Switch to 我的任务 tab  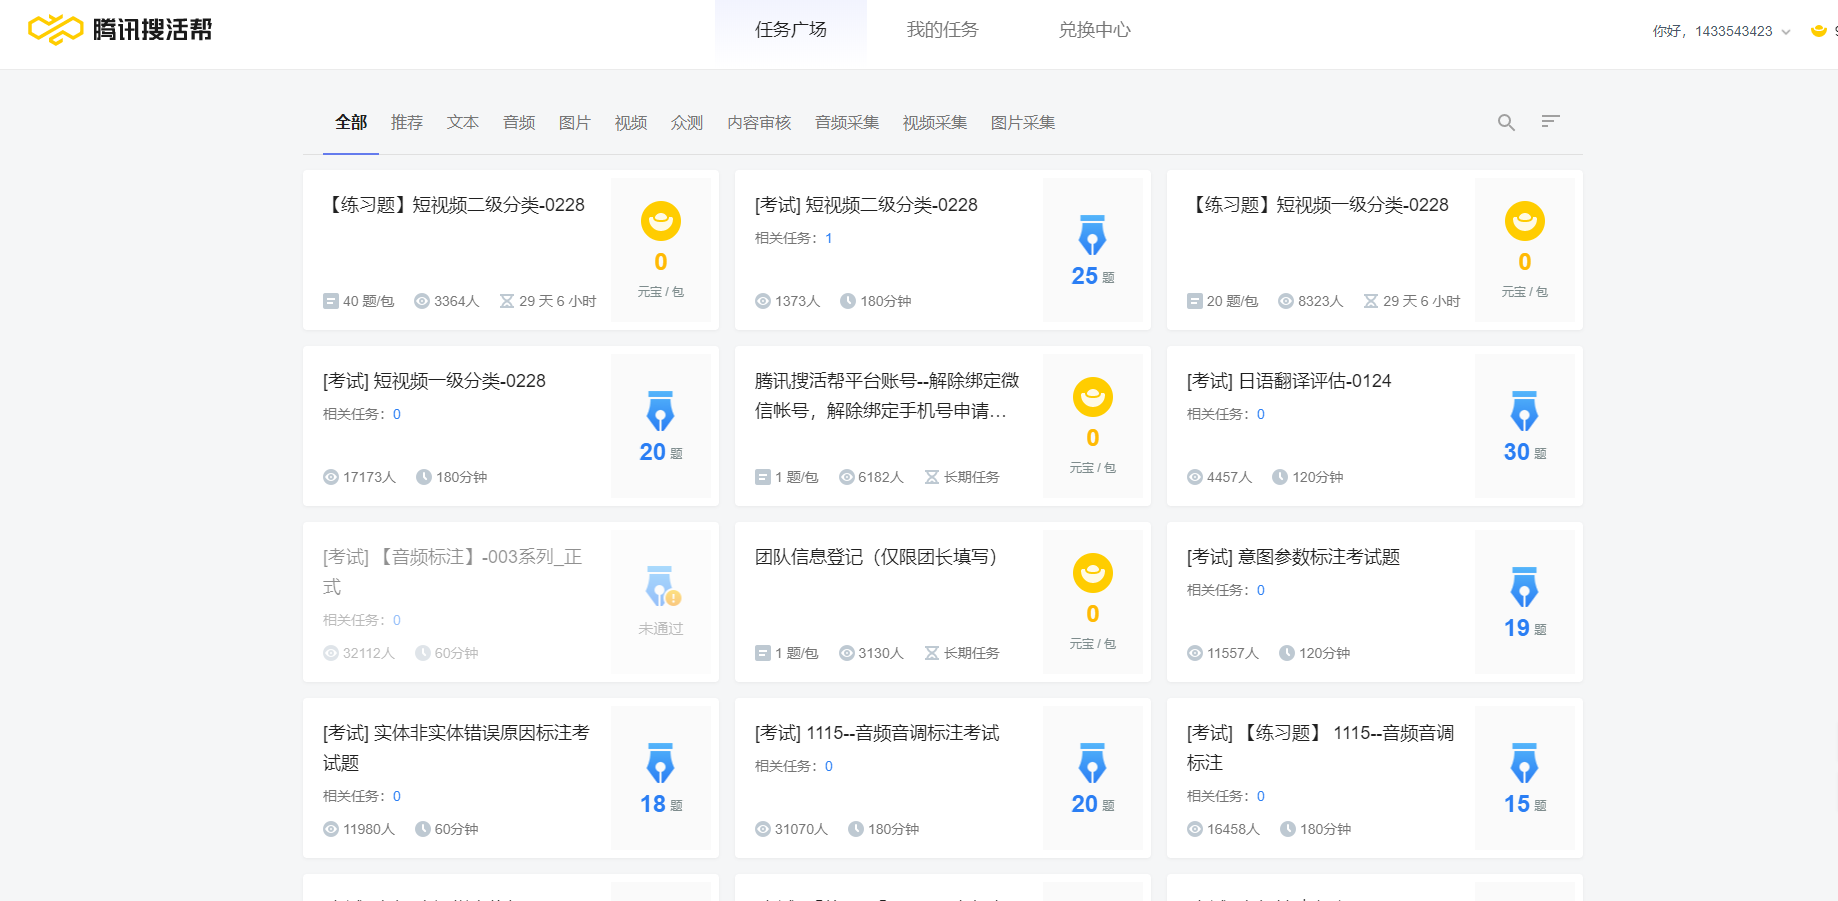[x=942, y=30]
